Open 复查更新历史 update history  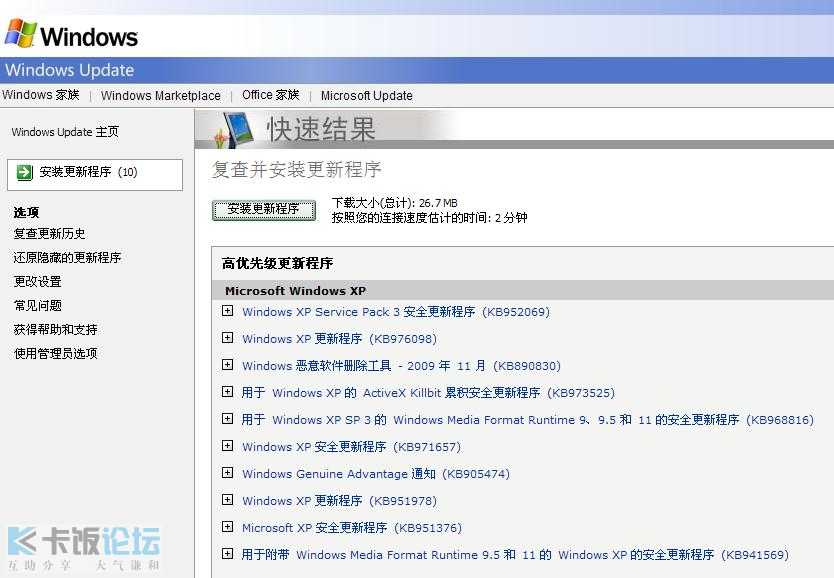click(49, 233)
